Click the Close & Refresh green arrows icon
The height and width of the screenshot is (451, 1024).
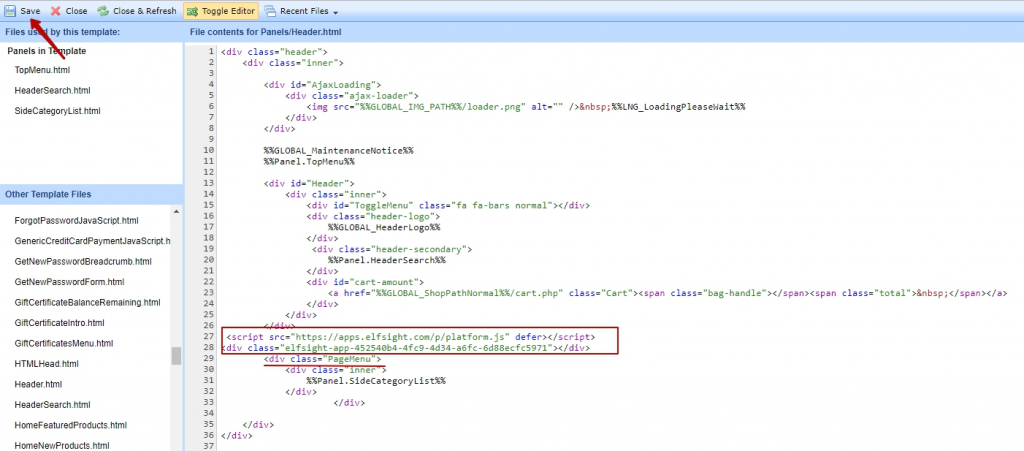103,11
